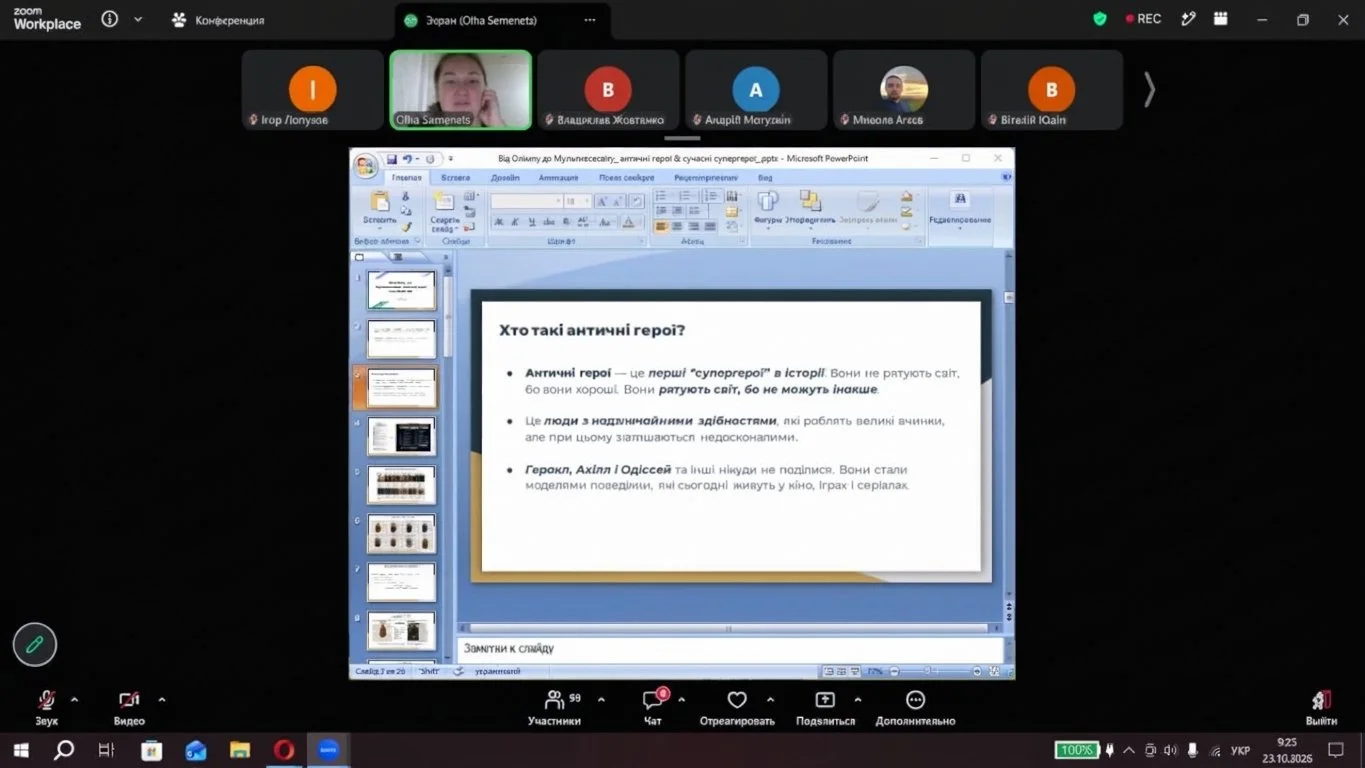Expand the share options arrow

(x=857, y=700)
